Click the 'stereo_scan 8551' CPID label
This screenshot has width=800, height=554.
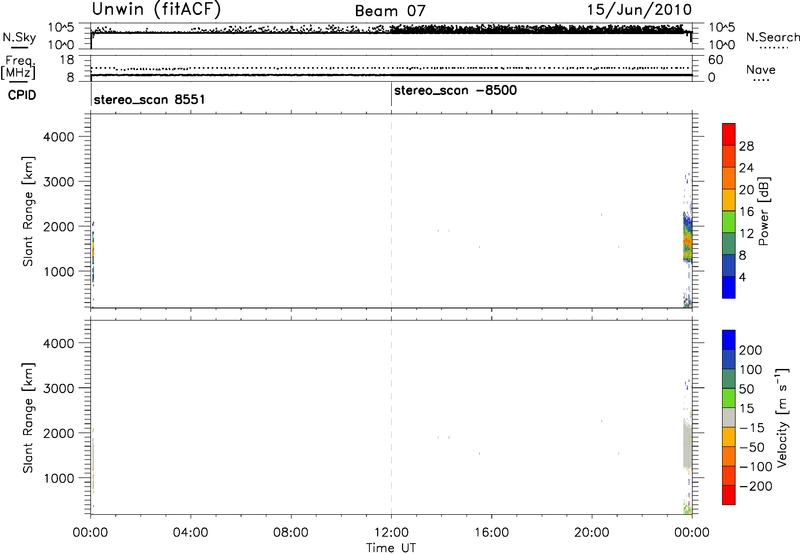coord(149,99)
